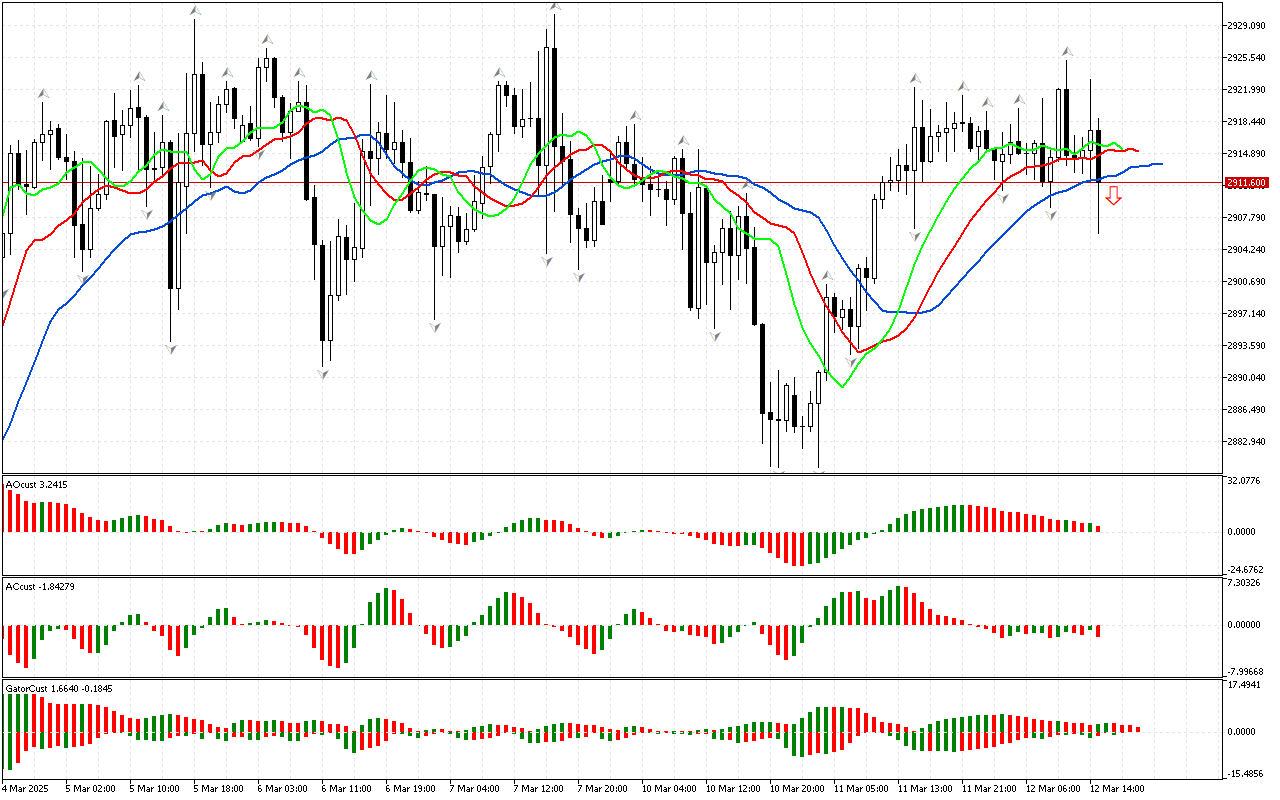Click the -15.4856 value on the GatorCust scale
1280x800 pixels.
1246,773
